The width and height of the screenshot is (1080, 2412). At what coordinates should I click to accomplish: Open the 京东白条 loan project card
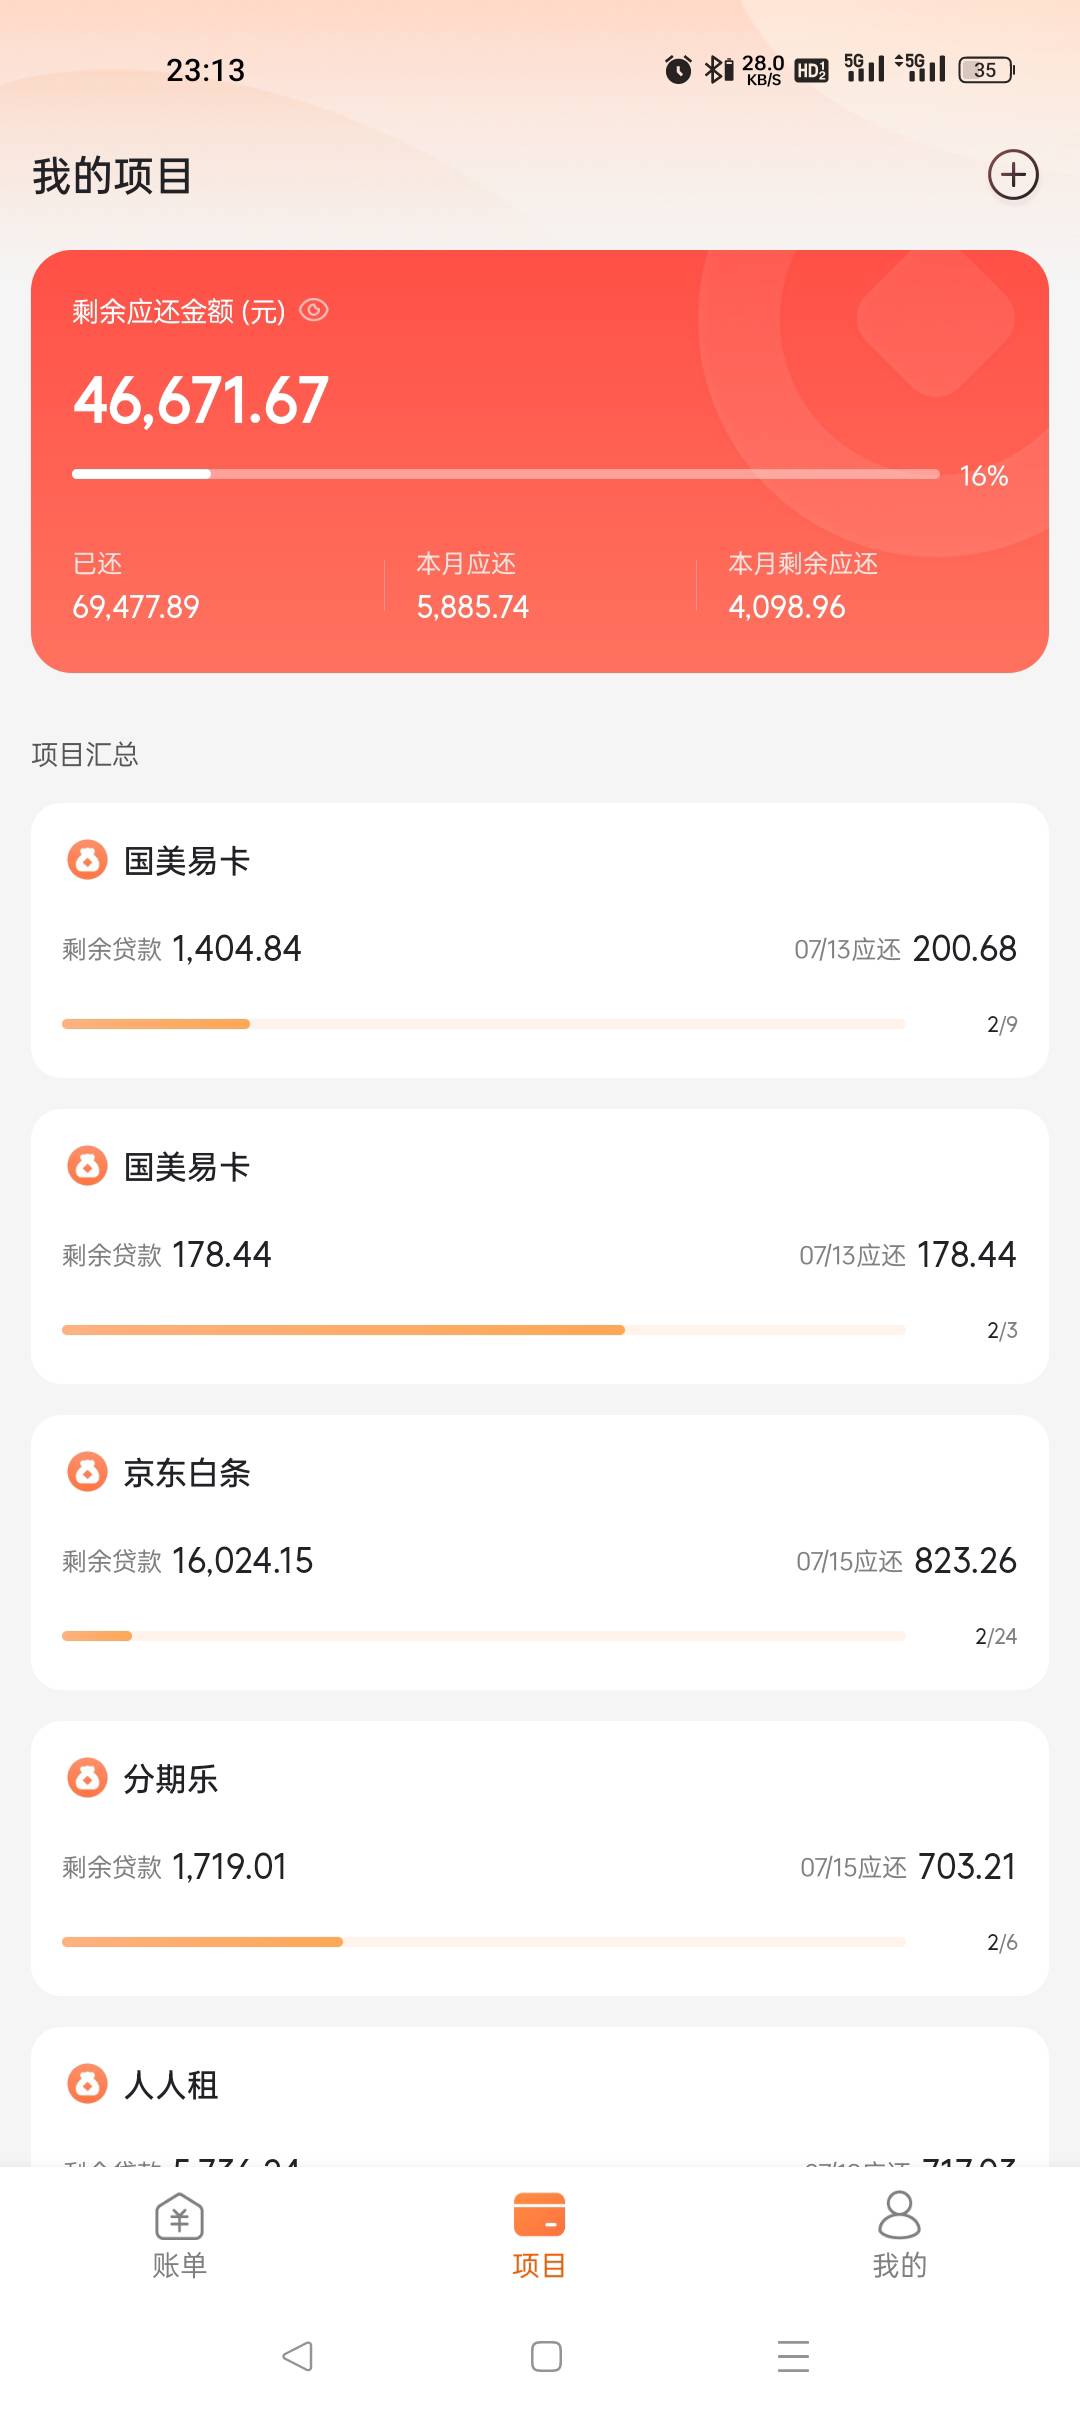(x=540, y=1552)
